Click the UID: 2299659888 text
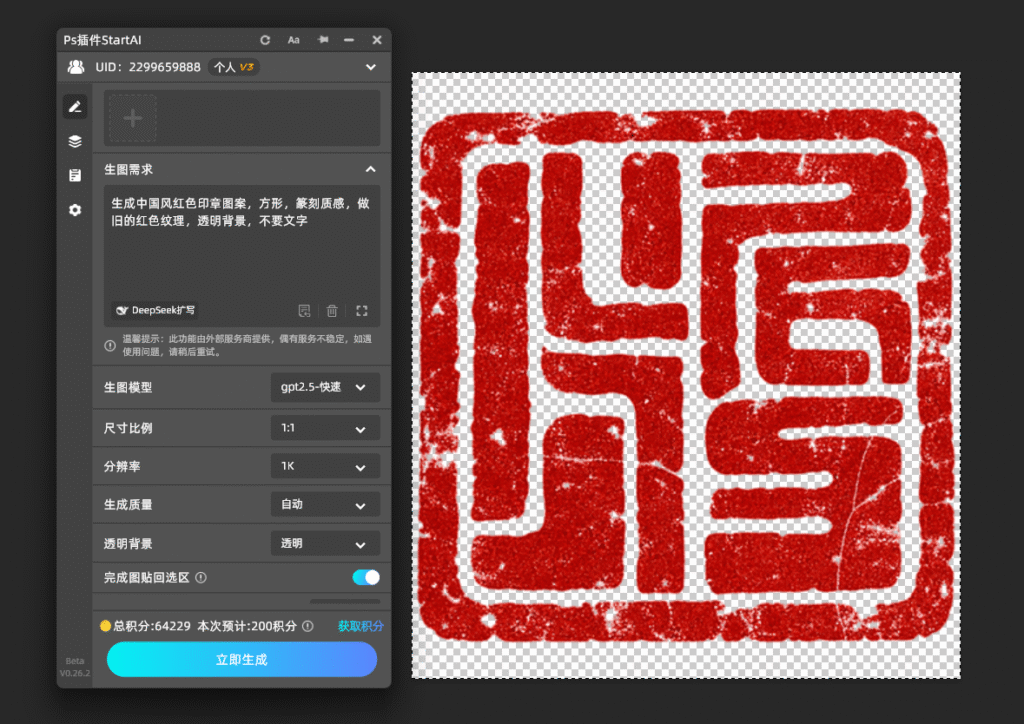The image size is (1024, 724). [148, 67]
